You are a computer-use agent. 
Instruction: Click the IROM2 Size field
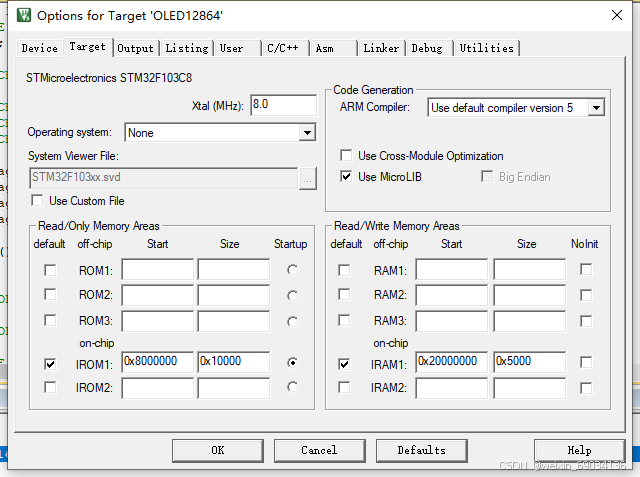click(234, 388)
